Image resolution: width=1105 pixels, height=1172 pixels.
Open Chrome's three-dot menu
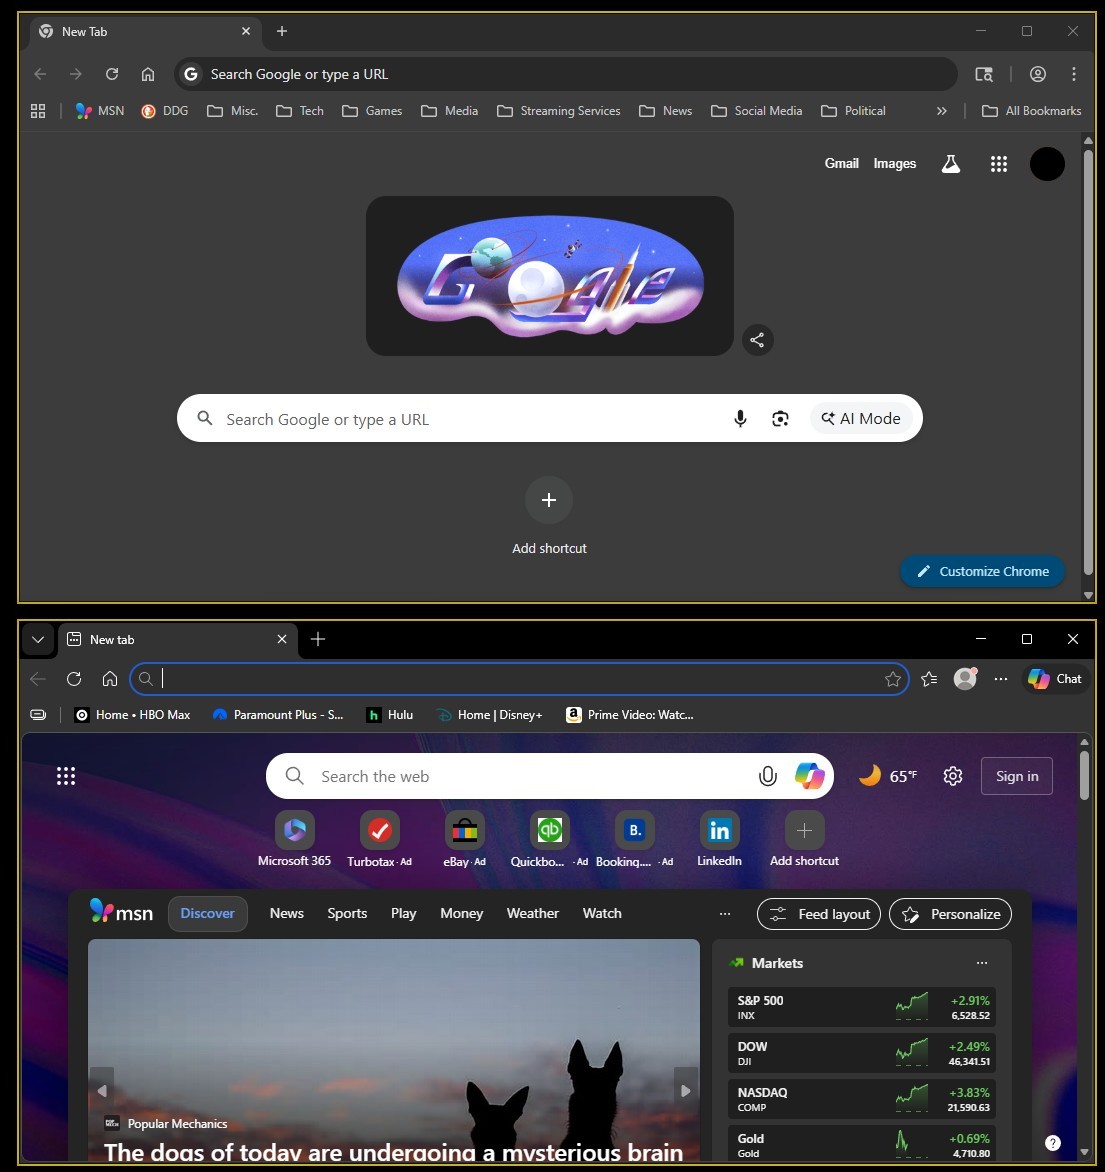tap(1074, 74)
